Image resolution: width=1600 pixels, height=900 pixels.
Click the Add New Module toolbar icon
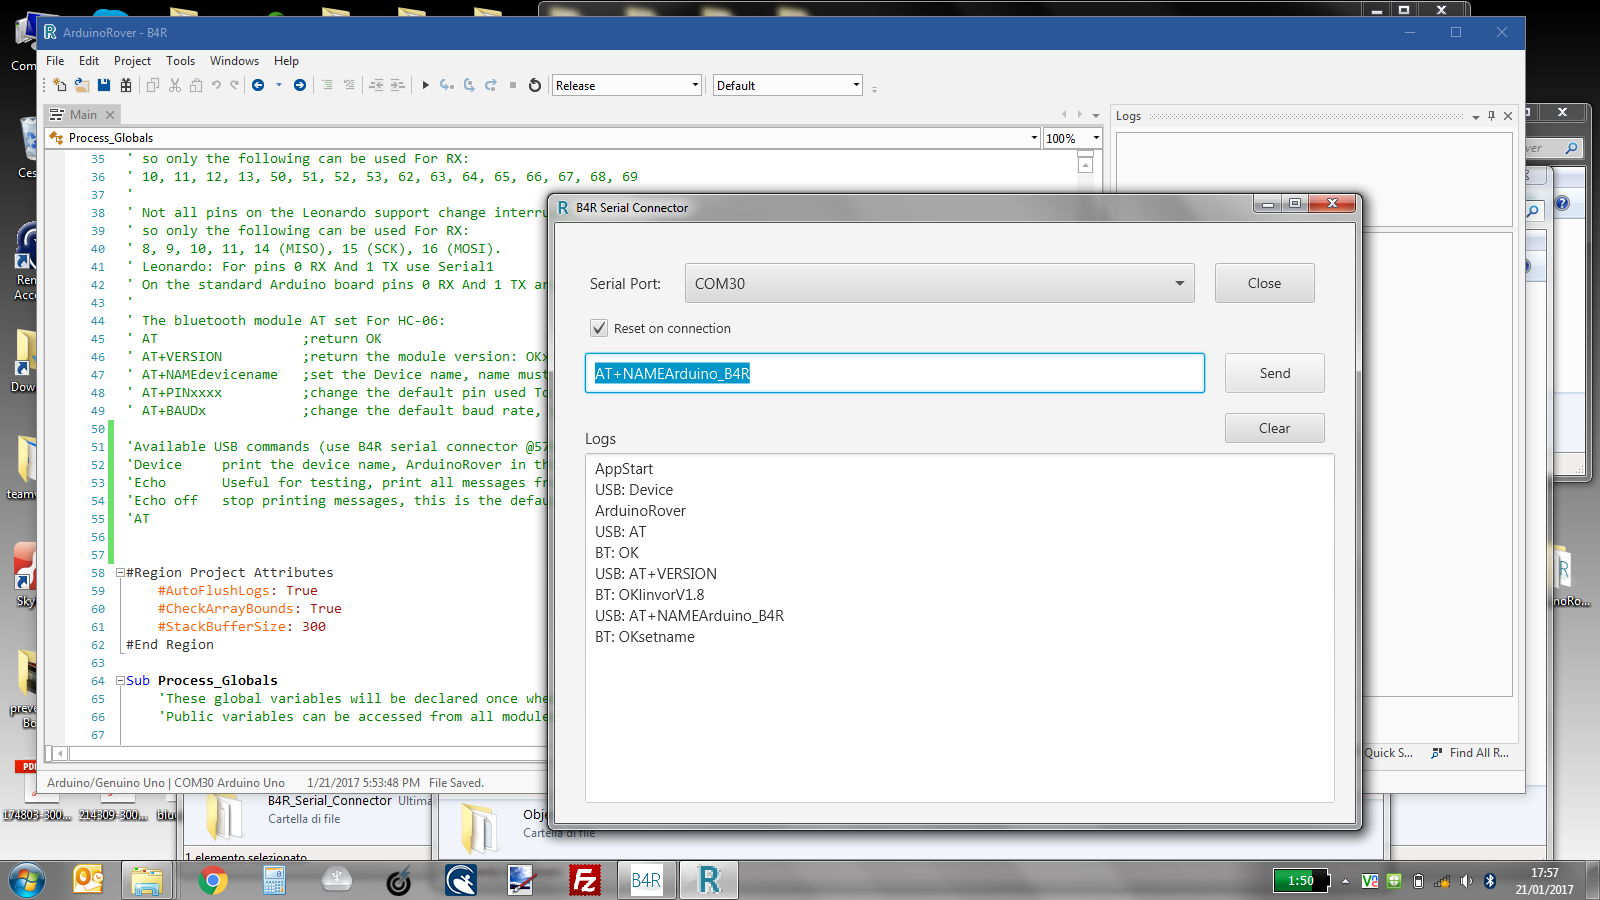click(x=59, y=85)
